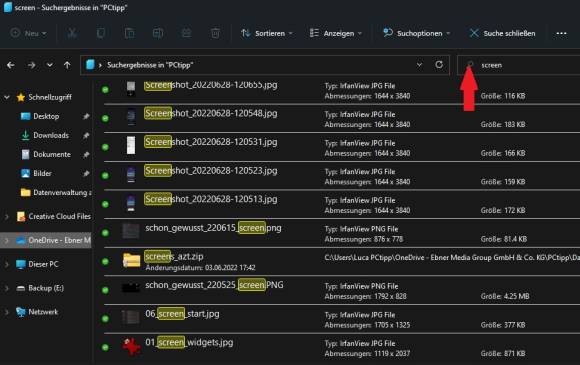The width and height of the screenshot is (580, 365).
Task: Select Downloads in the sidebar
Action: (51, 135)
